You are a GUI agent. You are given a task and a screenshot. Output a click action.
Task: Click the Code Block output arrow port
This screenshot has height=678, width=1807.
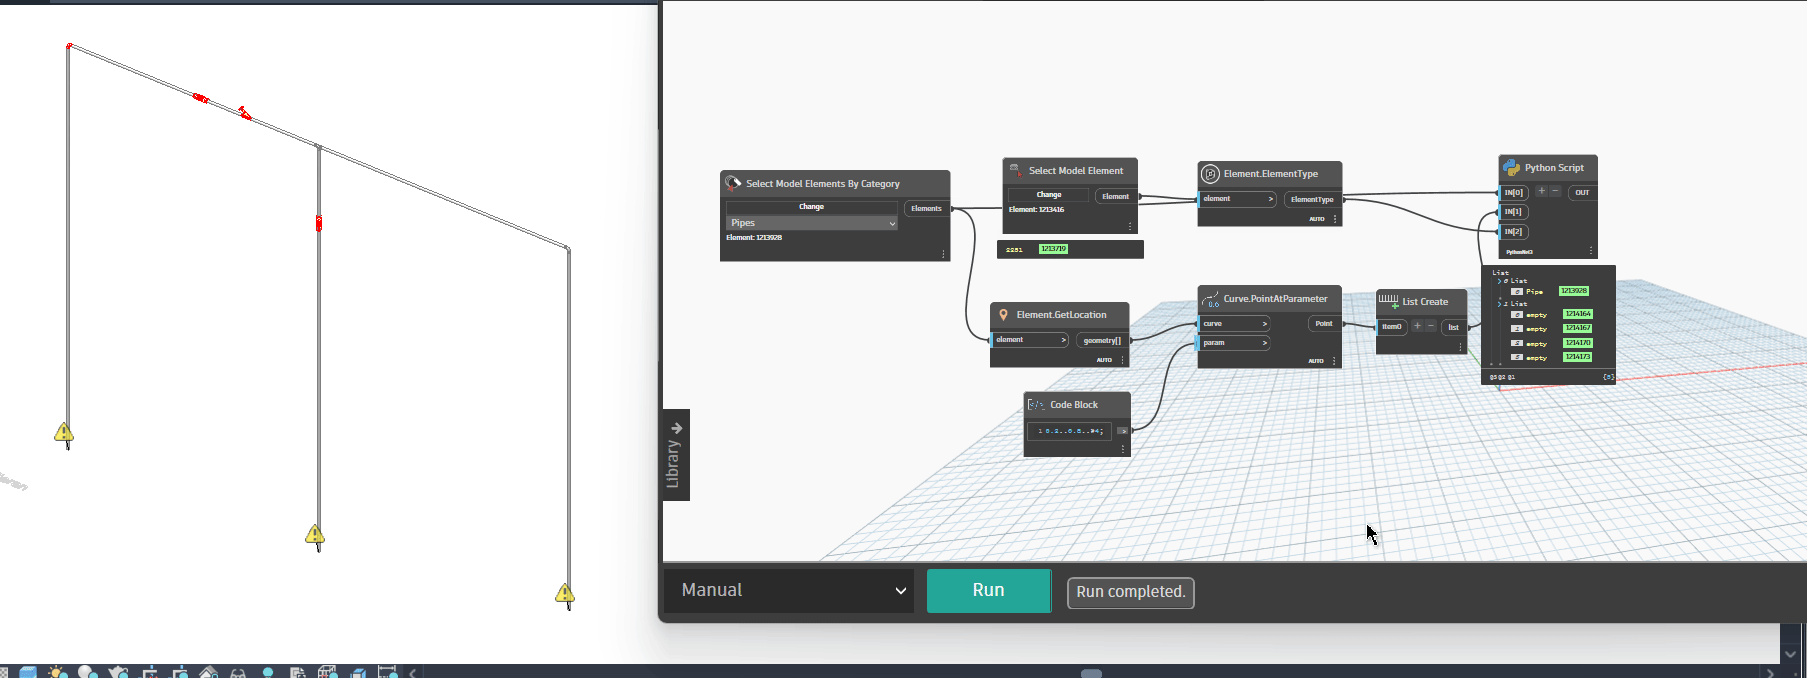(1122, 431)
